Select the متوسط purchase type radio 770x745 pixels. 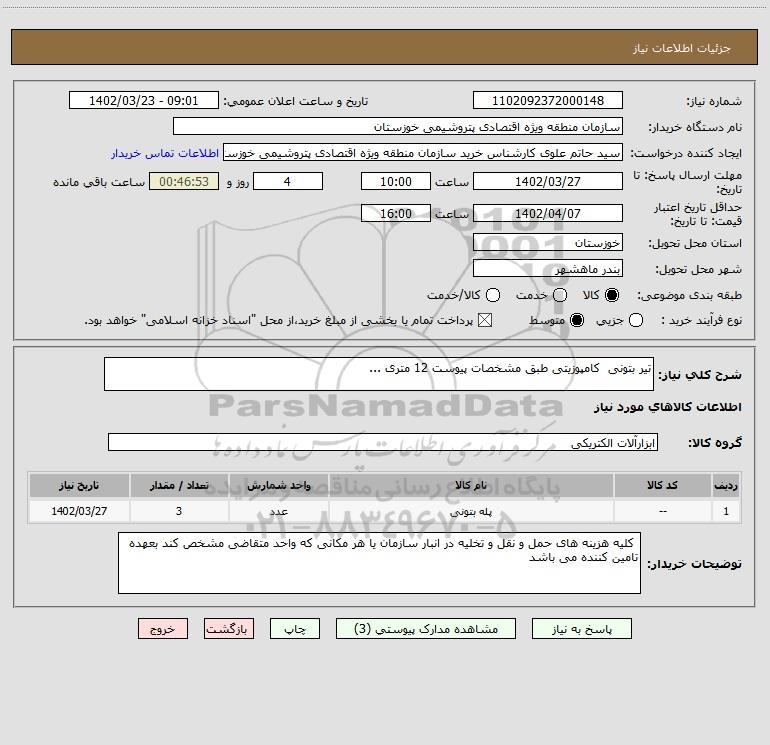pyautogui.click(x=577, y=320)
